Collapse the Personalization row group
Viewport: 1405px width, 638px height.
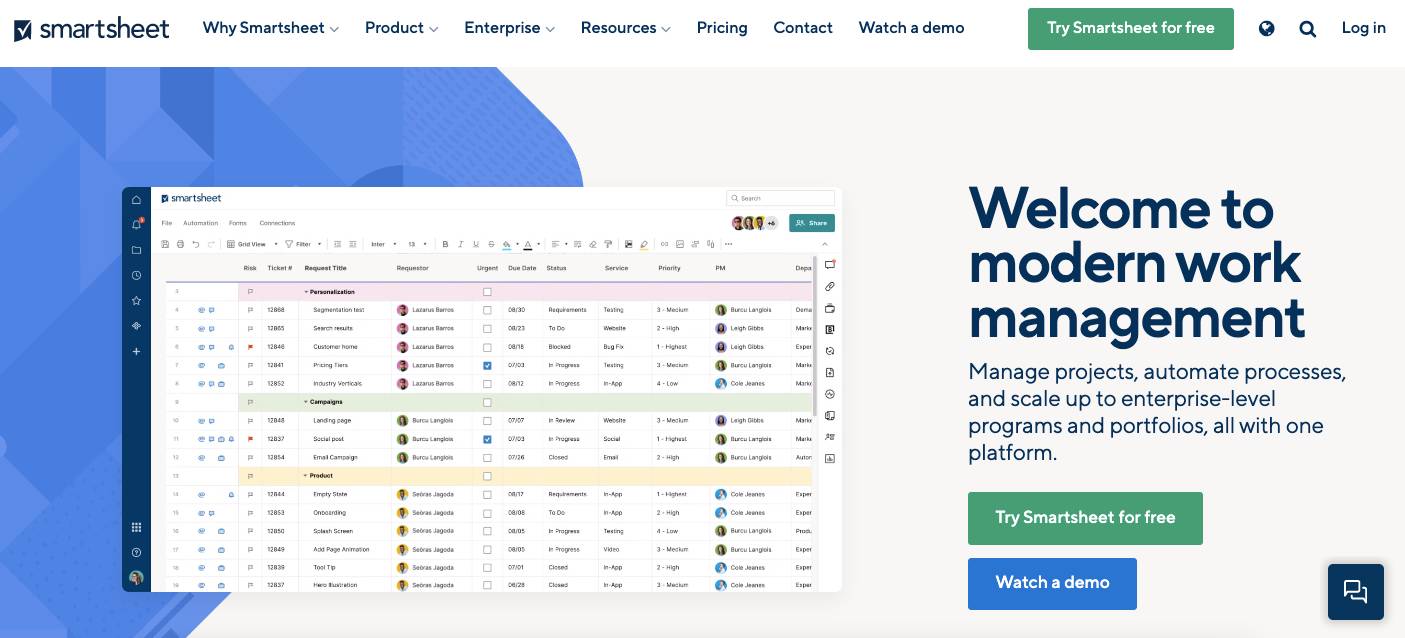click(x=306, y=292)
